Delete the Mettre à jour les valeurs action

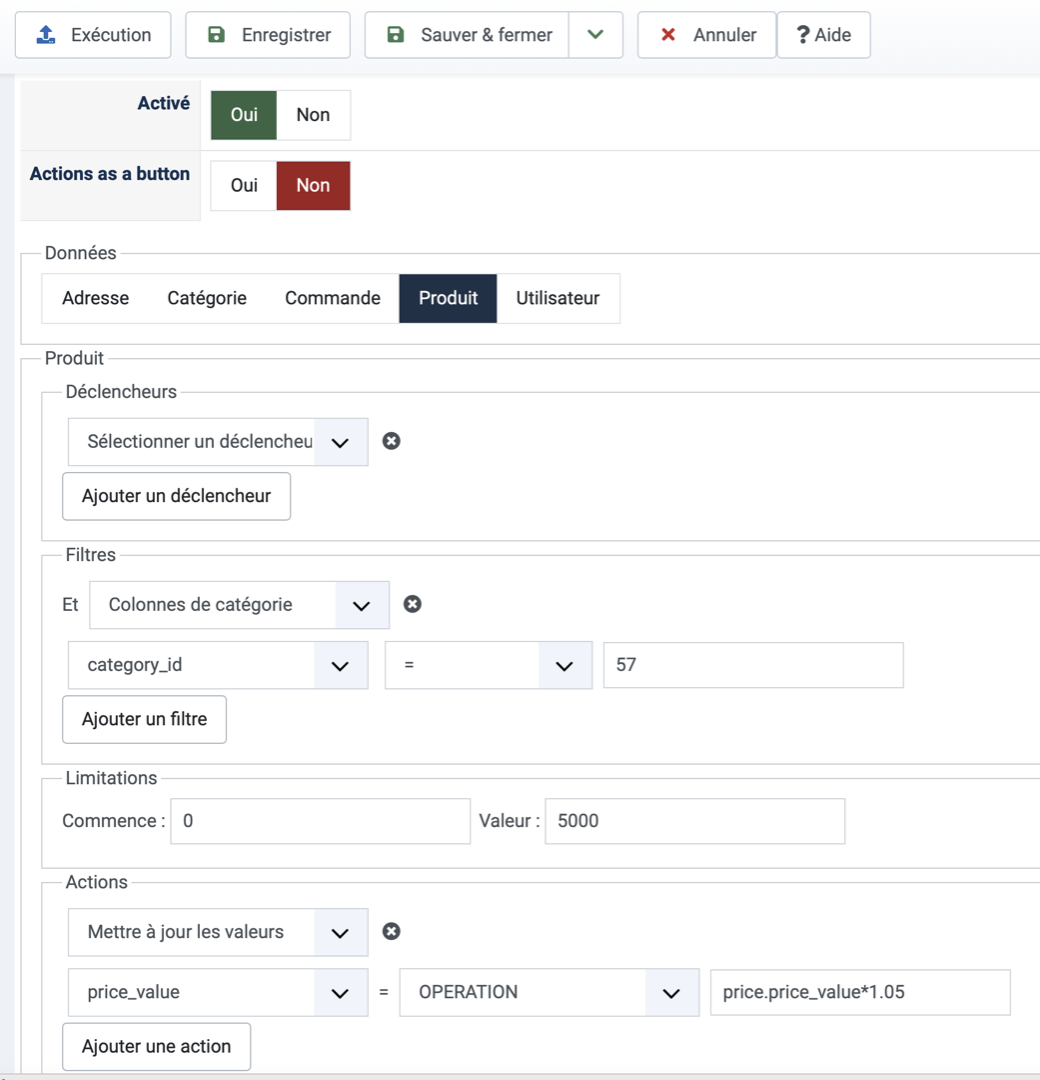tap(392, 931)
